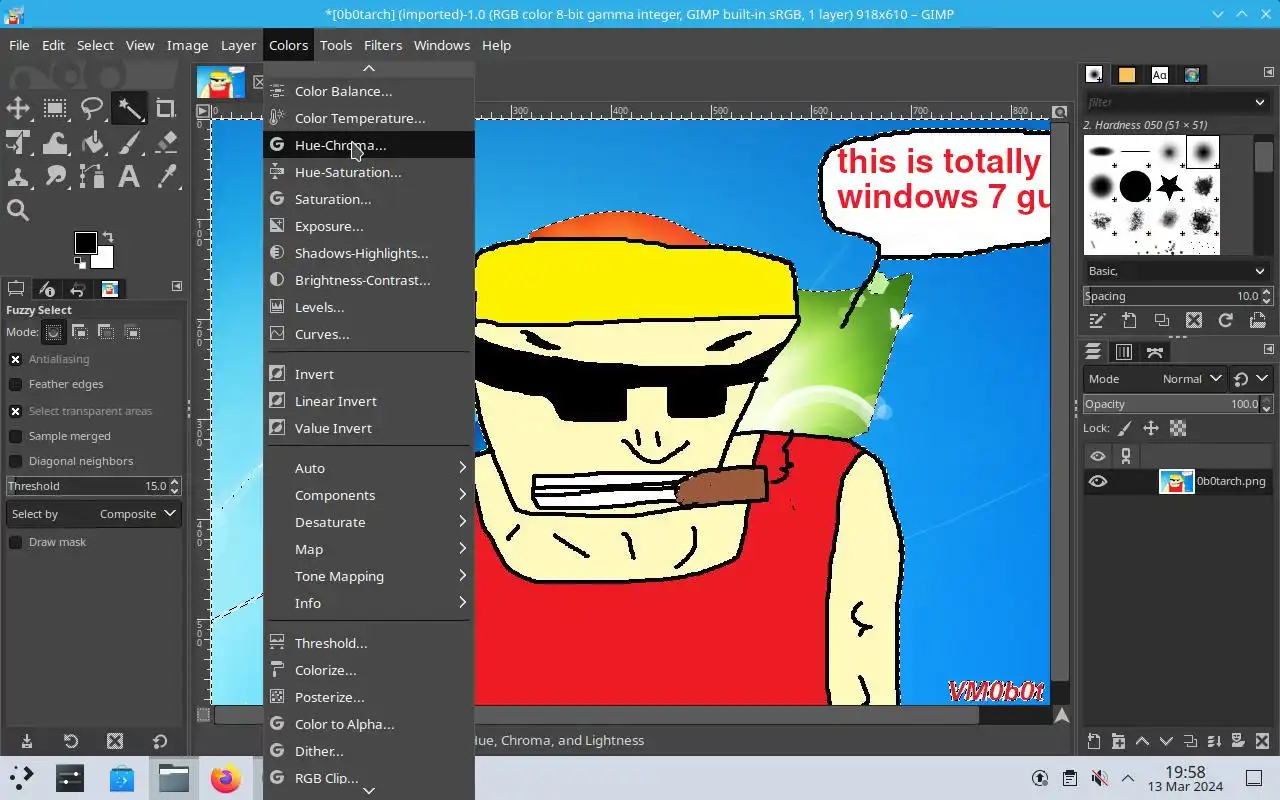
Task: Select the Bucket Fill tool
Action: tap(92, 143)
